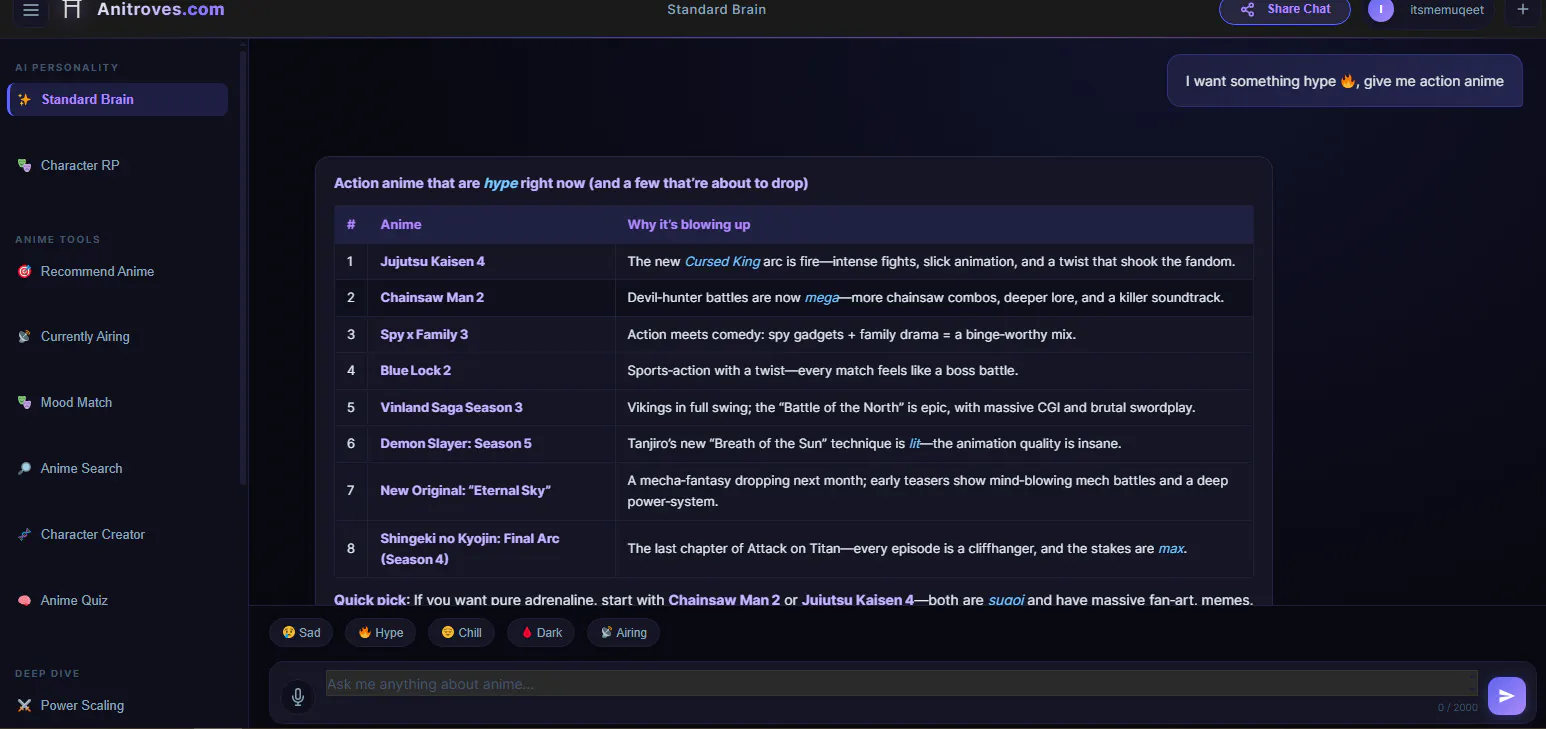Click the microphone voice input icon
This screenshot has width=1546, height=729.
[297, 696]
